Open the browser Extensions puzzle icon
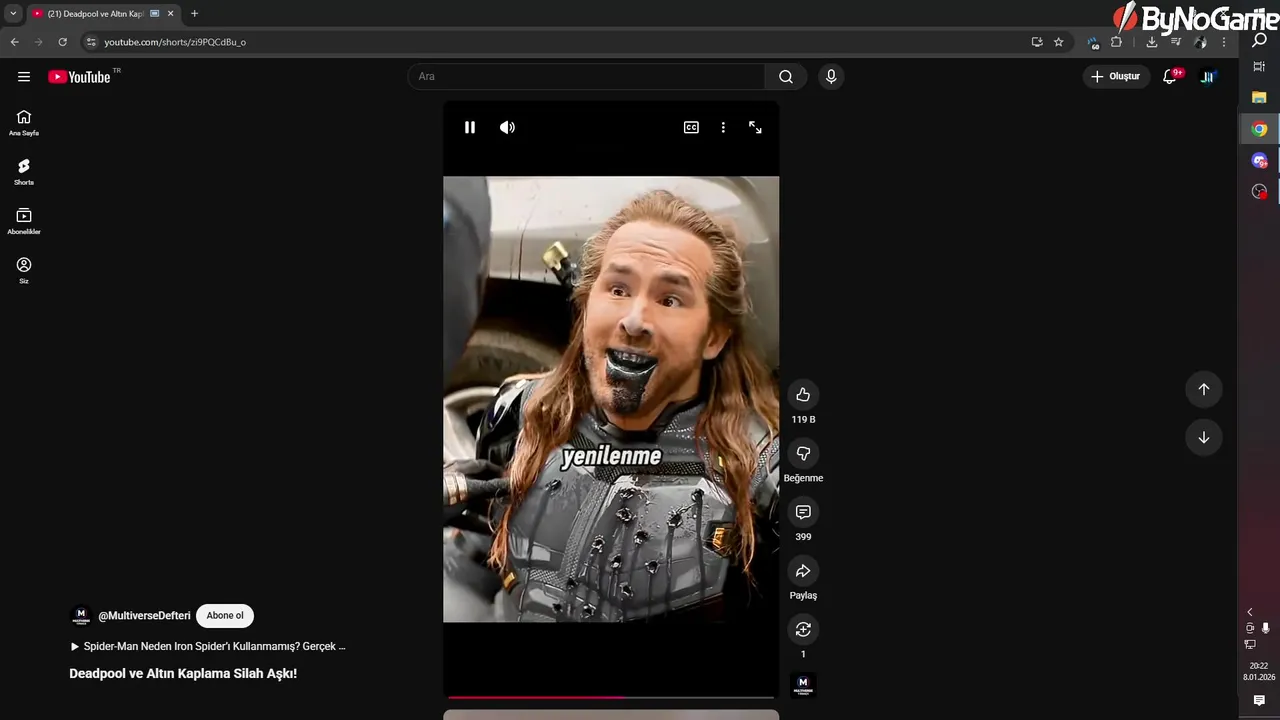1280x720 pixels. 1116,42
